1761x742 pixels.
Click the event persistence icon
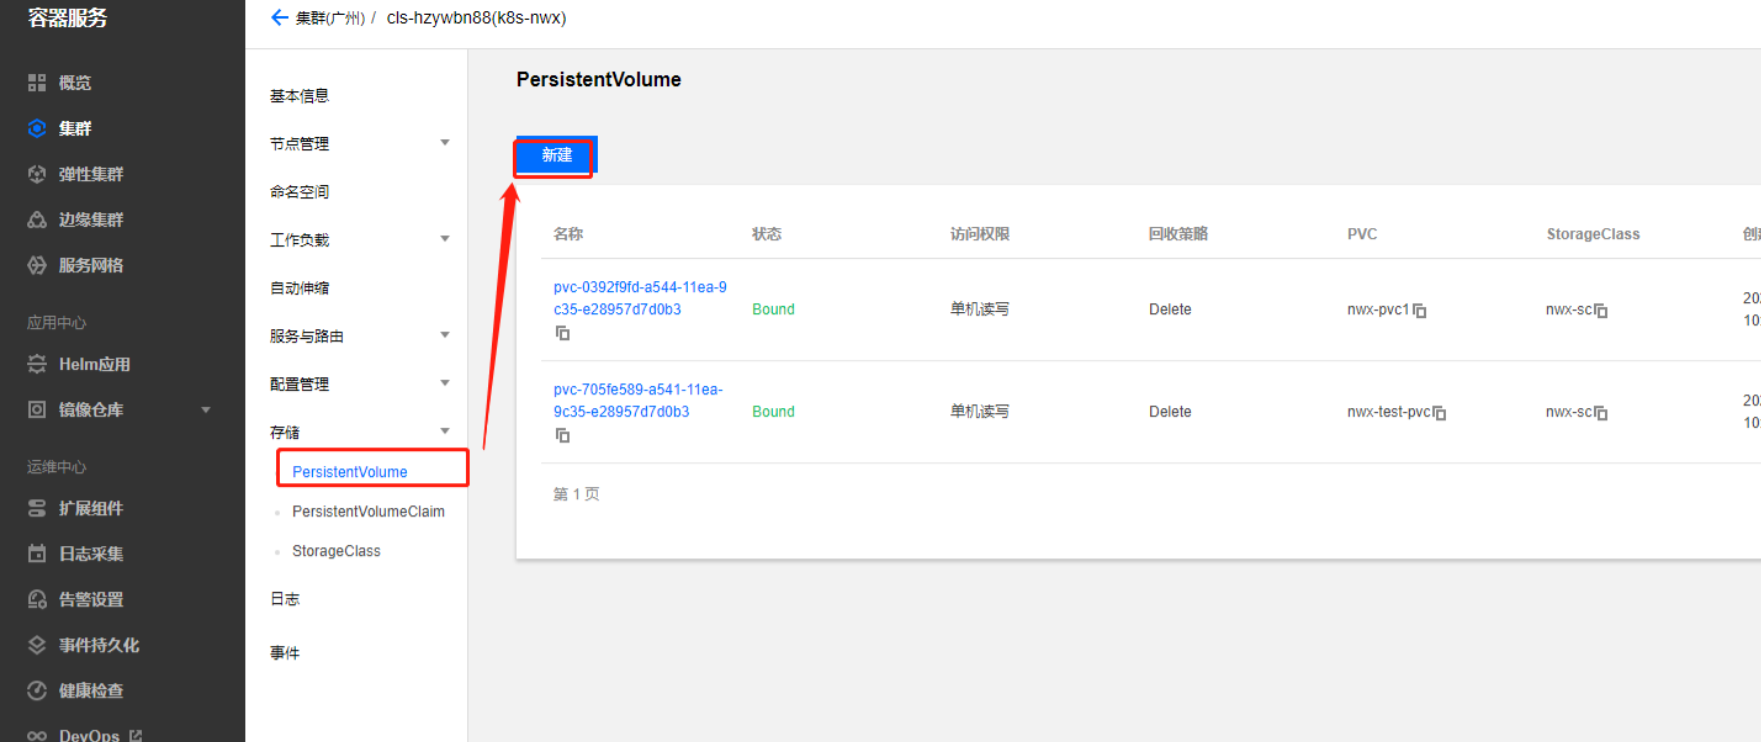(37, 645)
